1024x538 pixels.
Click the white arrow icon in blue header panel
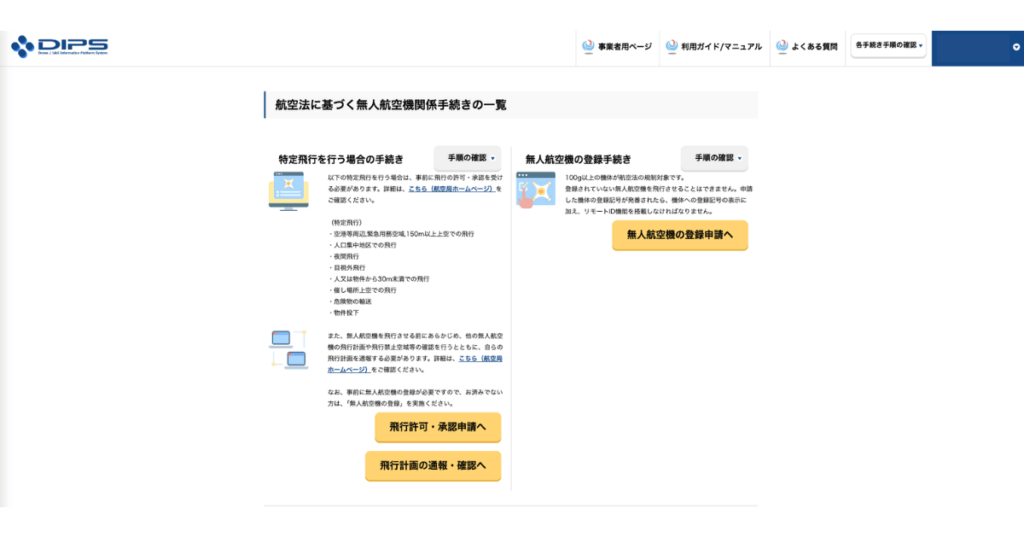1015,47
